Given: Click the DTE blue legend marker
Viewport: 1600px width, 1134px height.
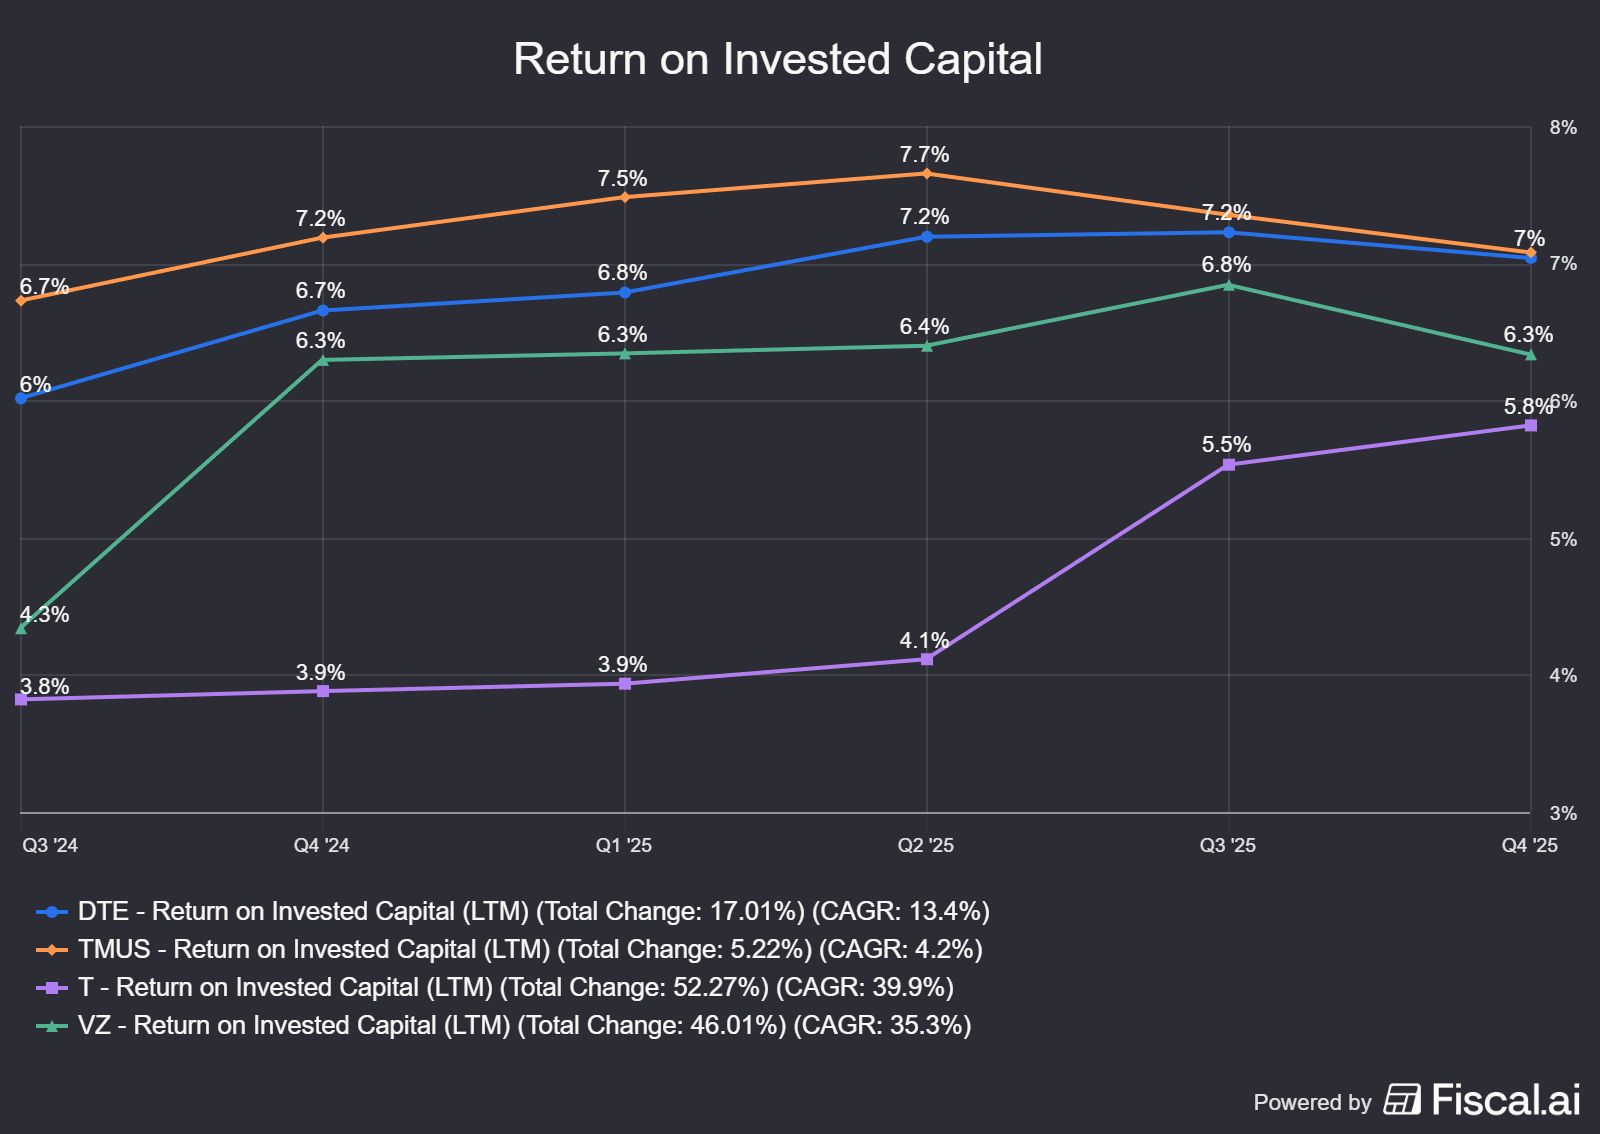Looking at the screenshot, I should (51, 912).
